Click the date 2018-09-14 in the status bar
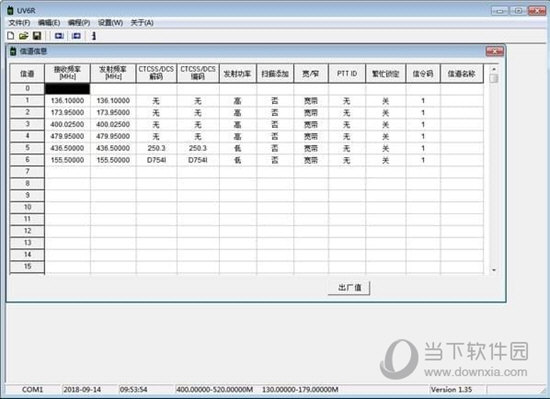The height and width of the screenshot is (399, 550). pyautogui.click(x=82, y=390)
